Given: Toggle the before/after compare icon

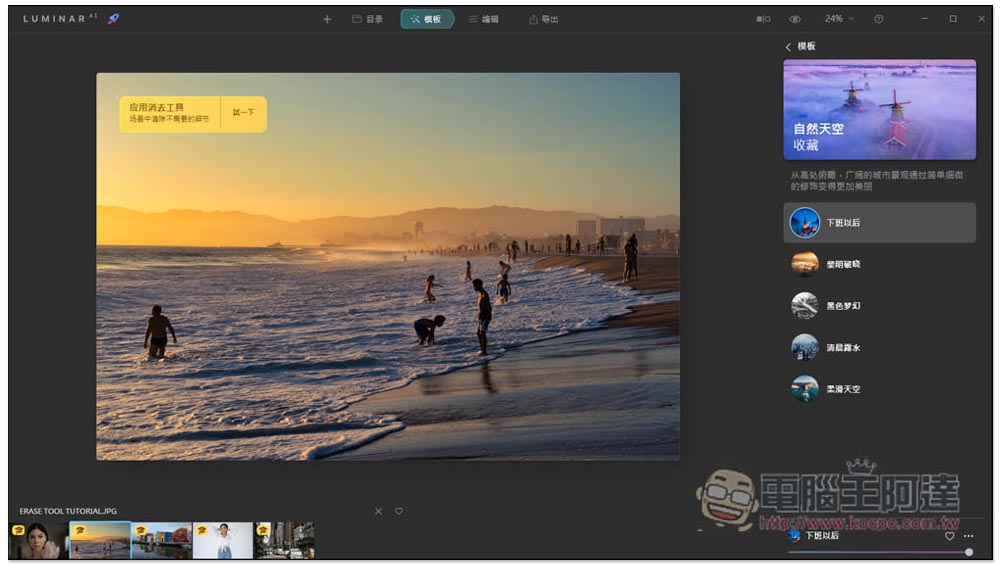Looking at the screenshot, I should [763, 19].
